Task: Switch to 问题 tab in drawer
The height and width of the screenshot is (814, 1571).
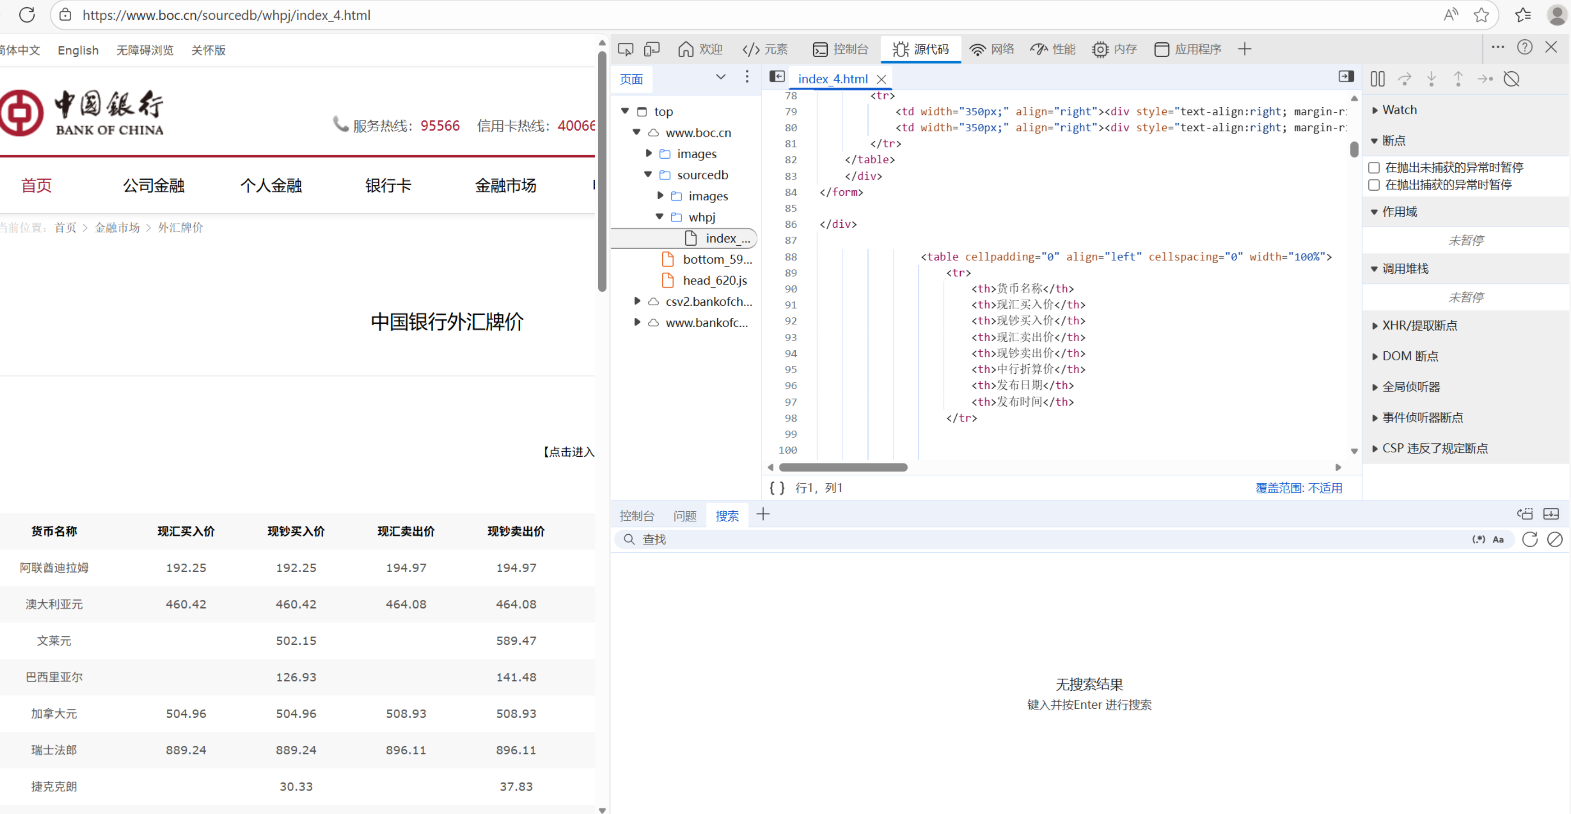Action: coord(685,516)
